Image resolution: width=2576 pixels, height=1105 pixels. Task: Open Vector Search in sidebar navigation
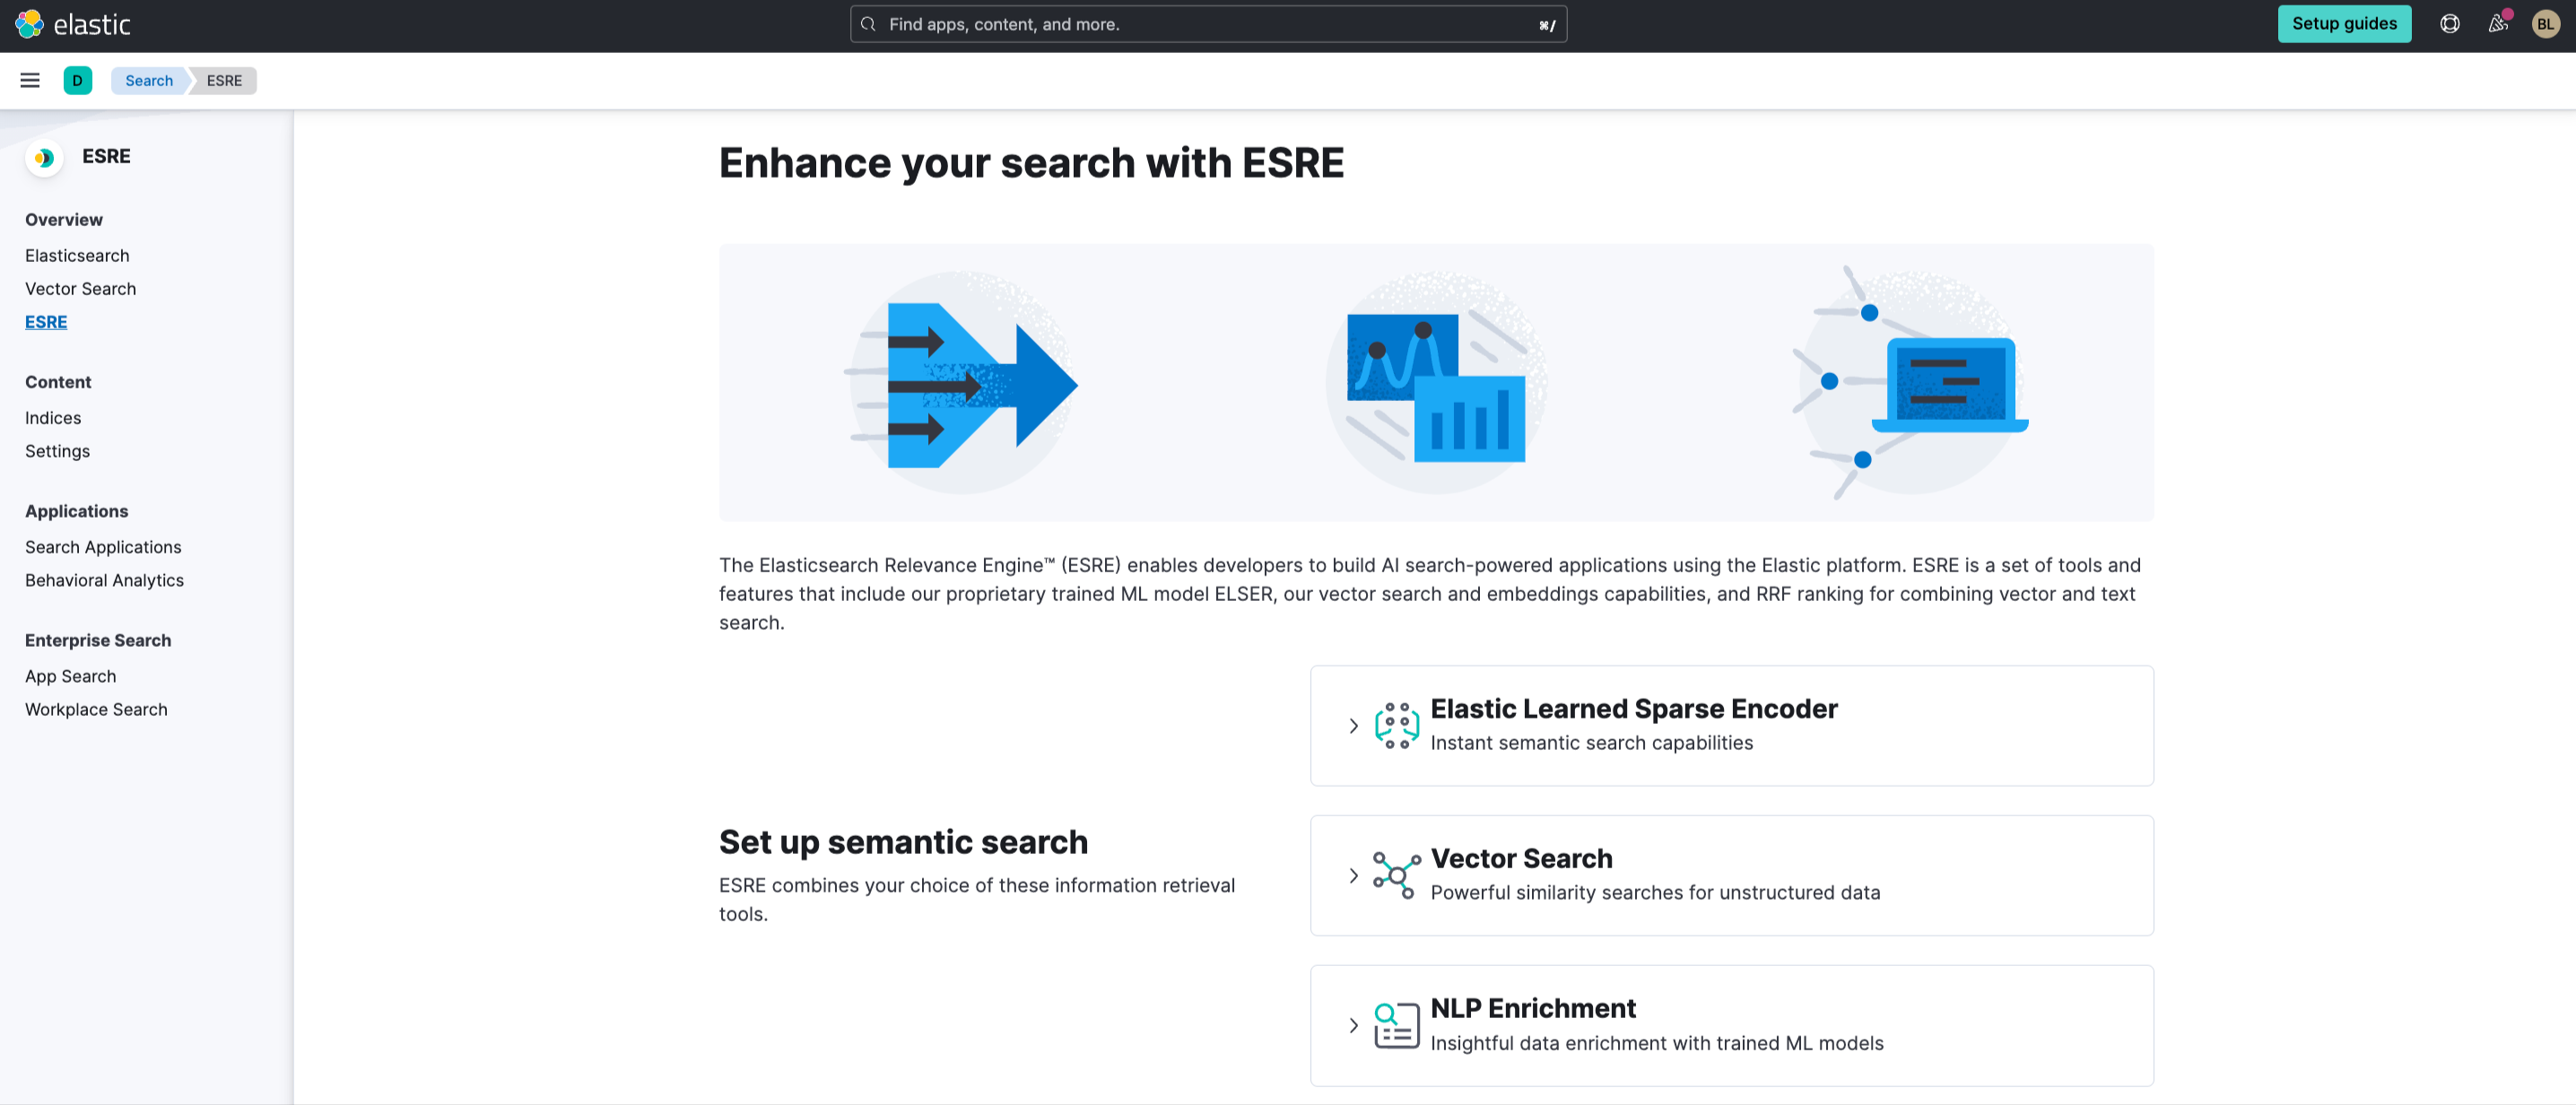[80, 288]
